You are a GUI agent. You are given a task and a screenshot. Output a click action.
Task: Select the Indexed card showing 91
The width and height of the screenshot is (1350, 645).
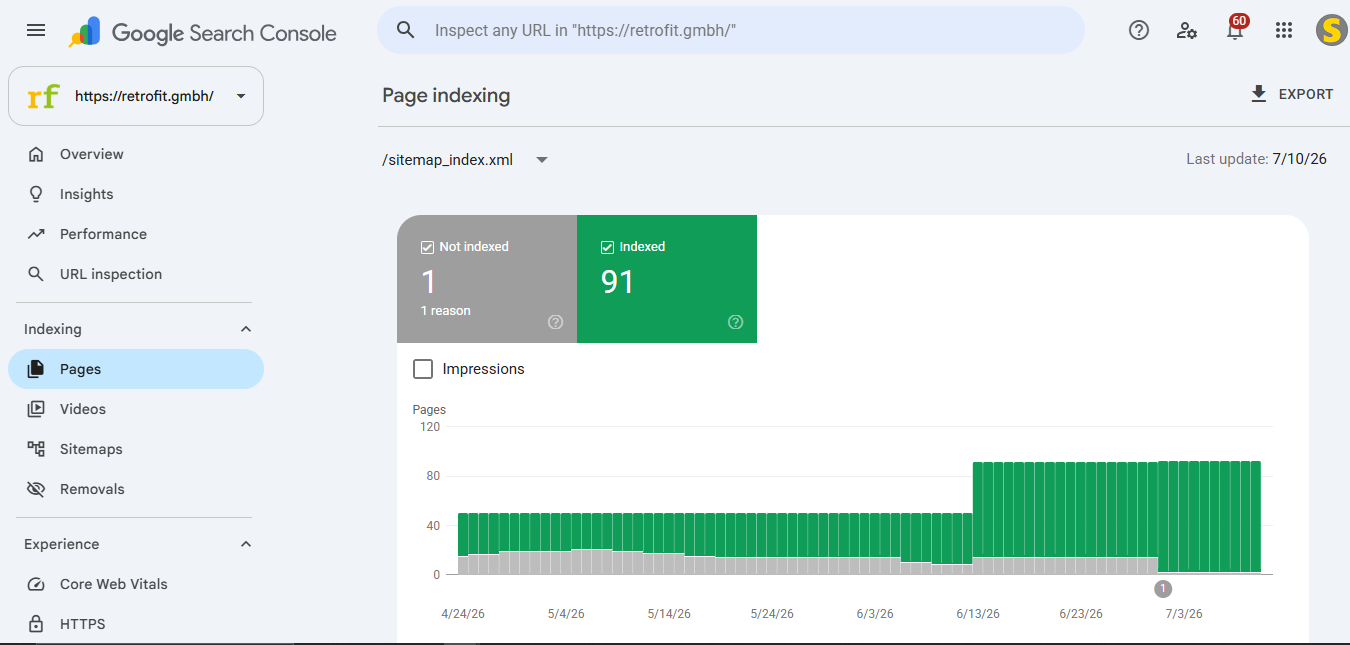[x=667, y=279]
